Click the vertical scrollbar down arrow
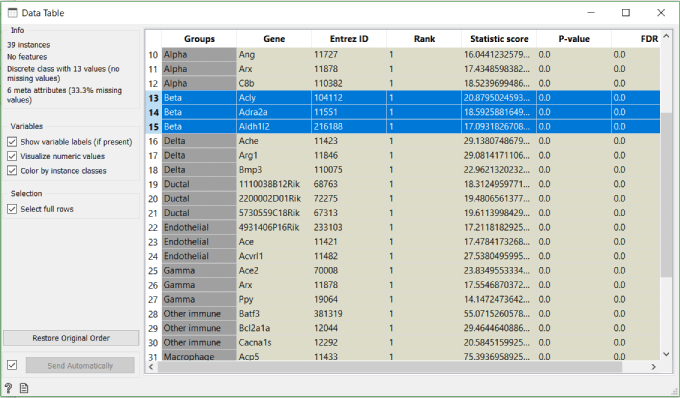680x398 pixels. point(667,354)
